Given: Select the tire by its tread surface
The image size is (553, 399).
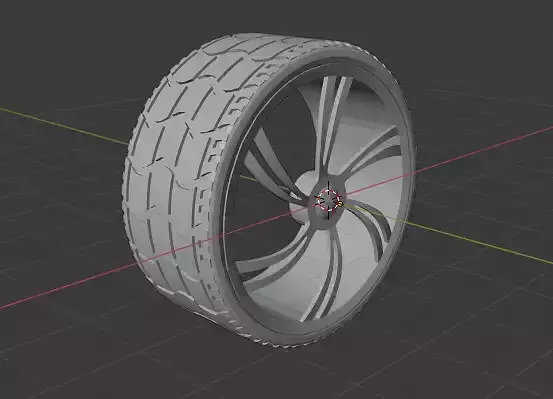Looking at the screenshot, I should (183, 169).
